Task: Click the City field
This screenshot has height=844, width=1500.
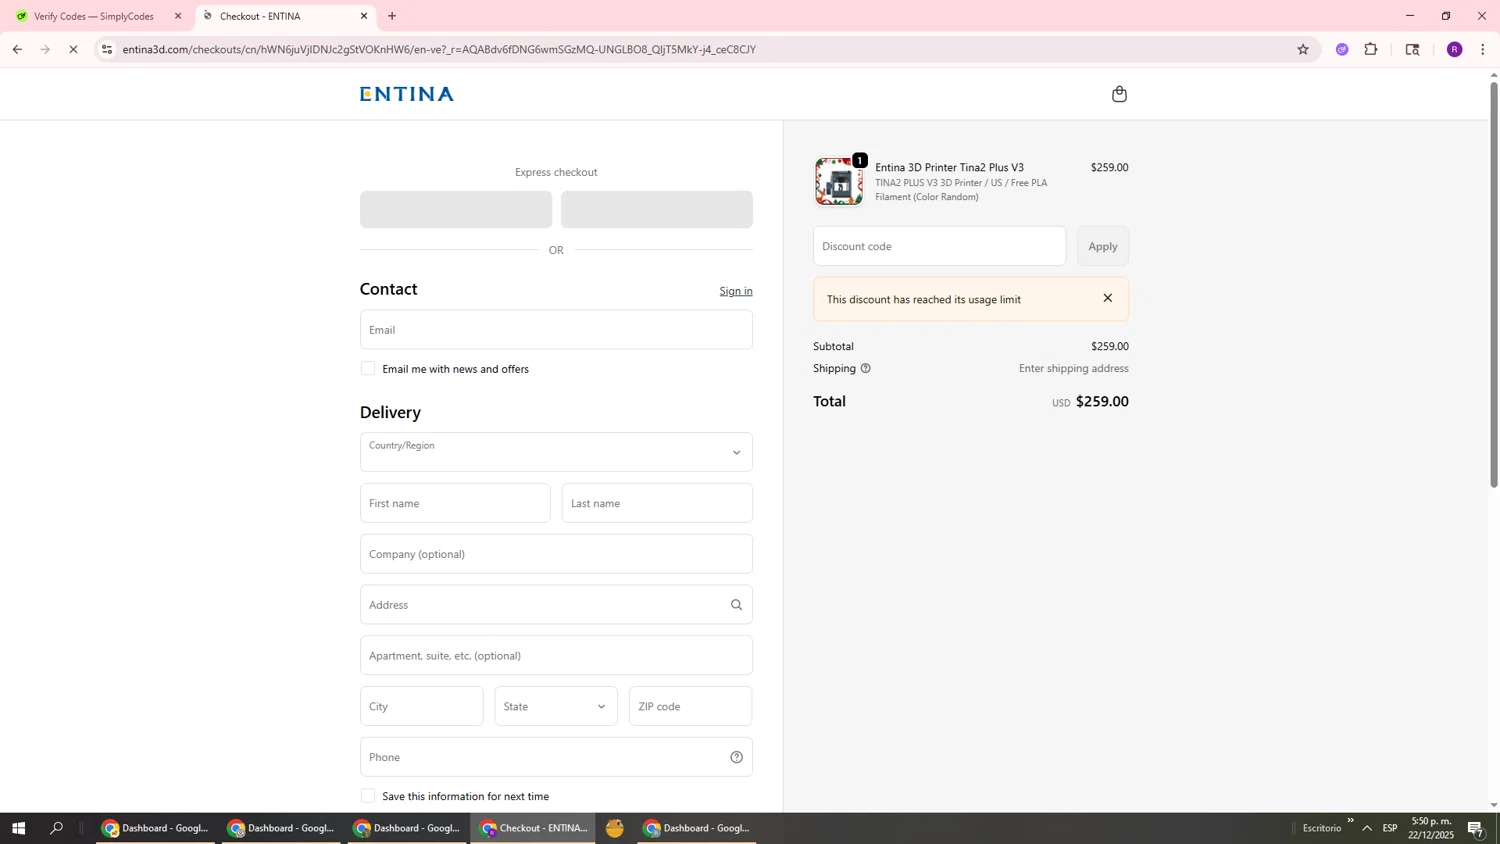Action: (422, 706)
